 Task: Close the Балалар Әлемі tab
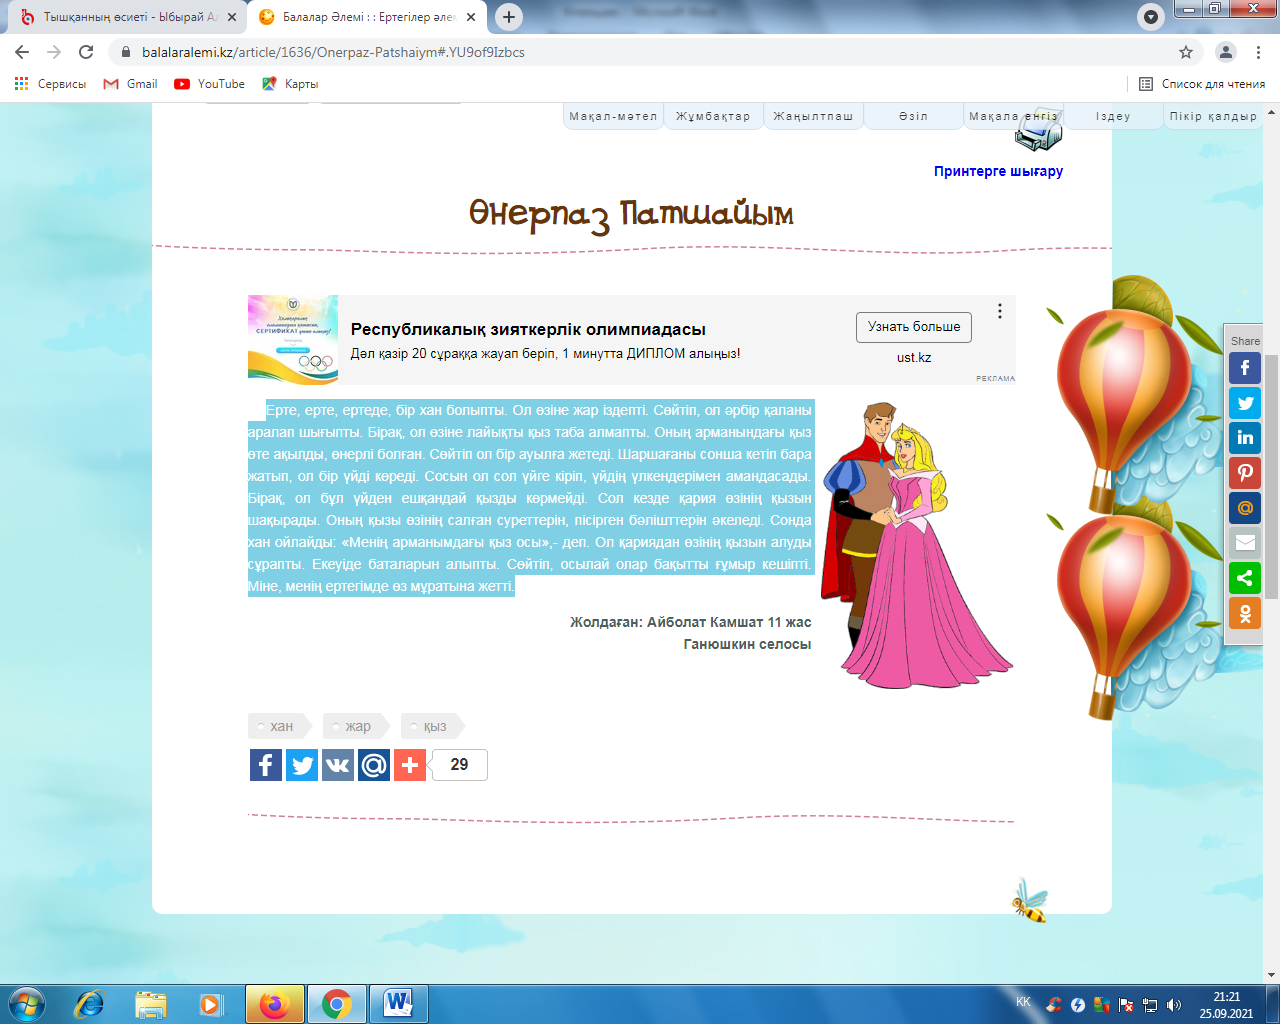[471, 17]
